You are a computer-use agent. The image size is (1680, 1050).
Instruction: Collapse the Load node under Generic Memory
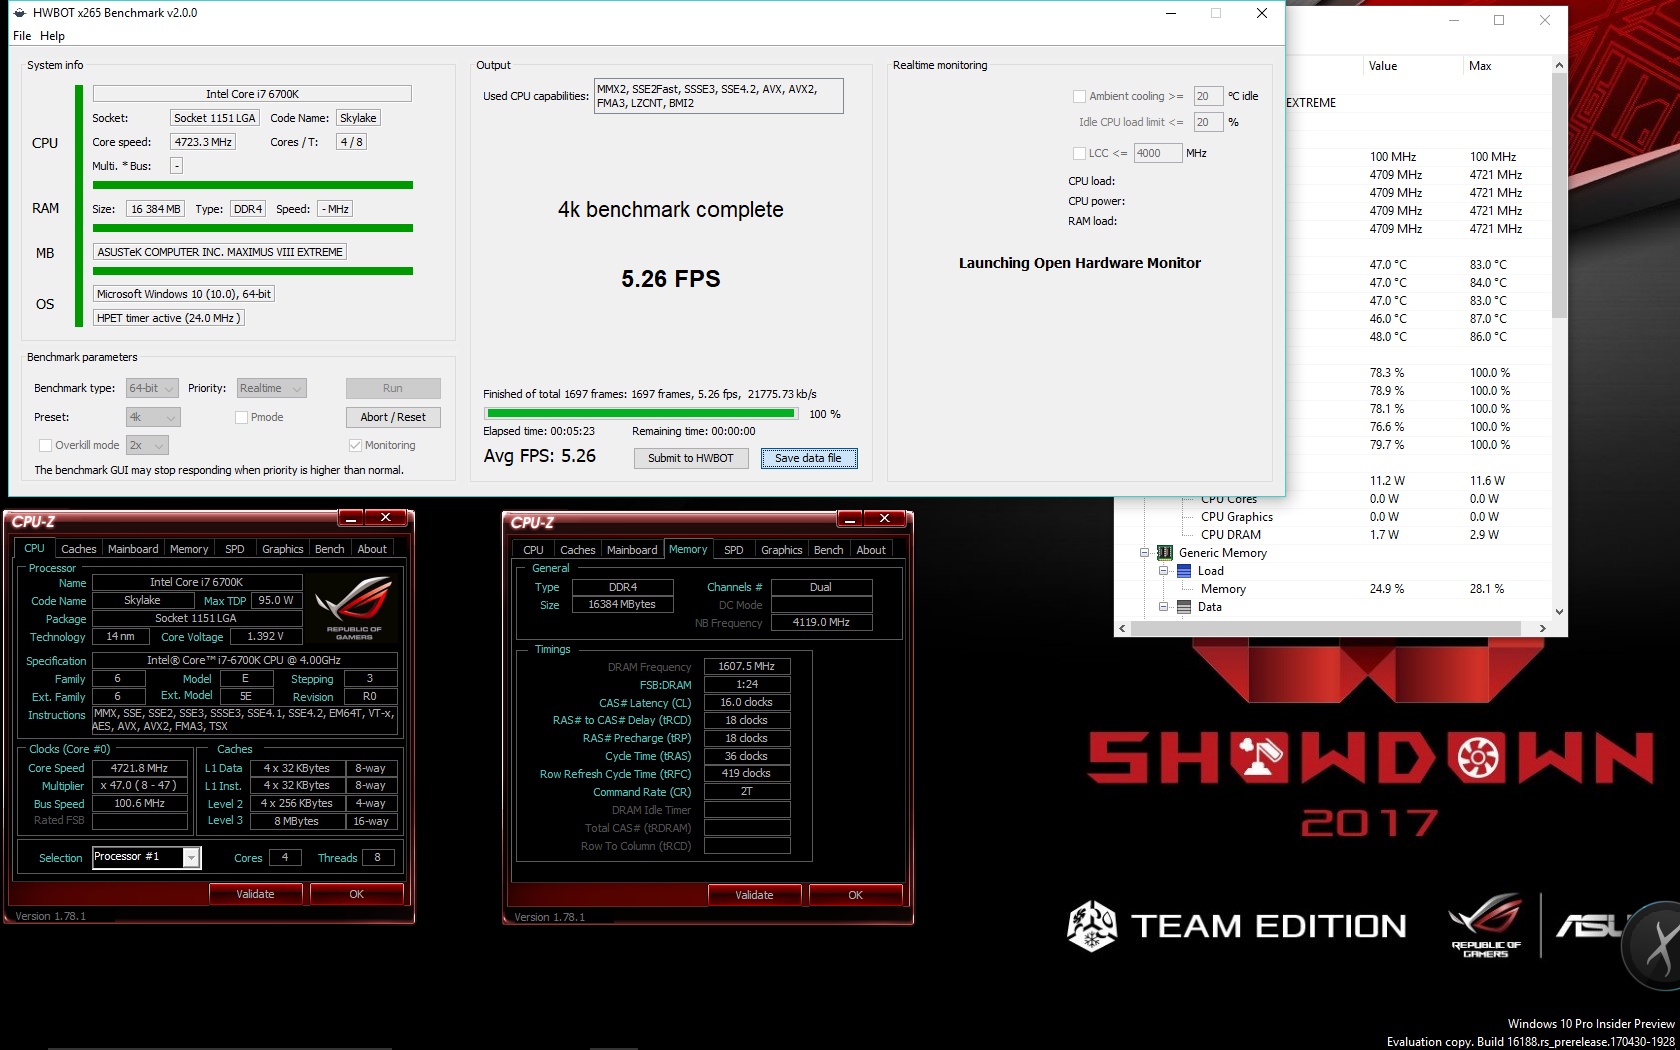(1164, 571)
